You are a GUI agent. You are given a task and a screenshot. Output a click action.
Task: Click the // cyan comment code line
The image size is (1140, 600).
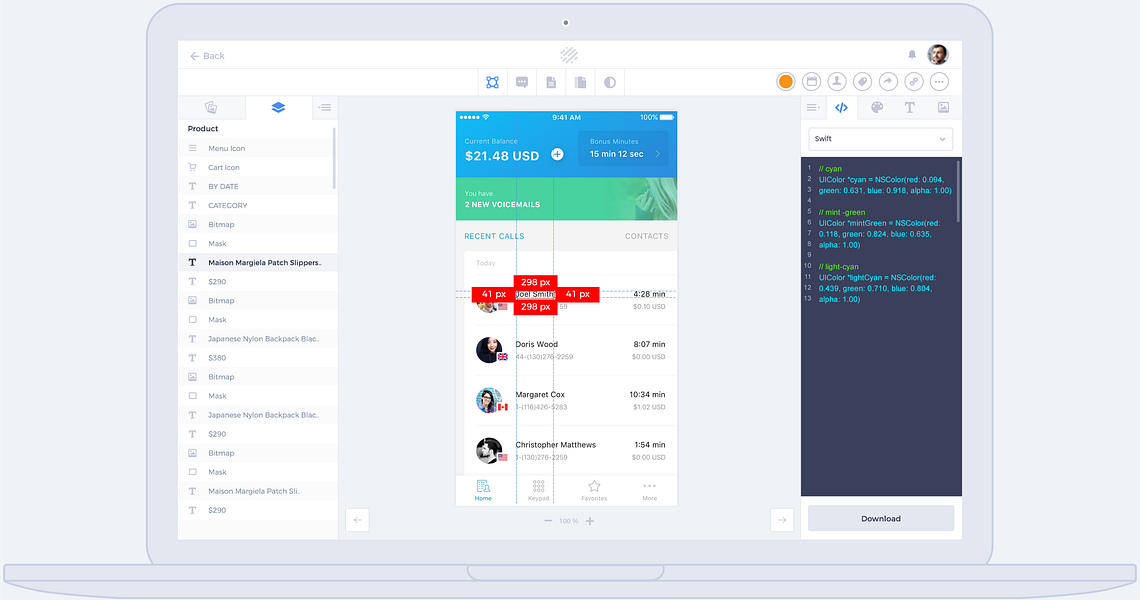pyautogui.click(x=830, y=169)
